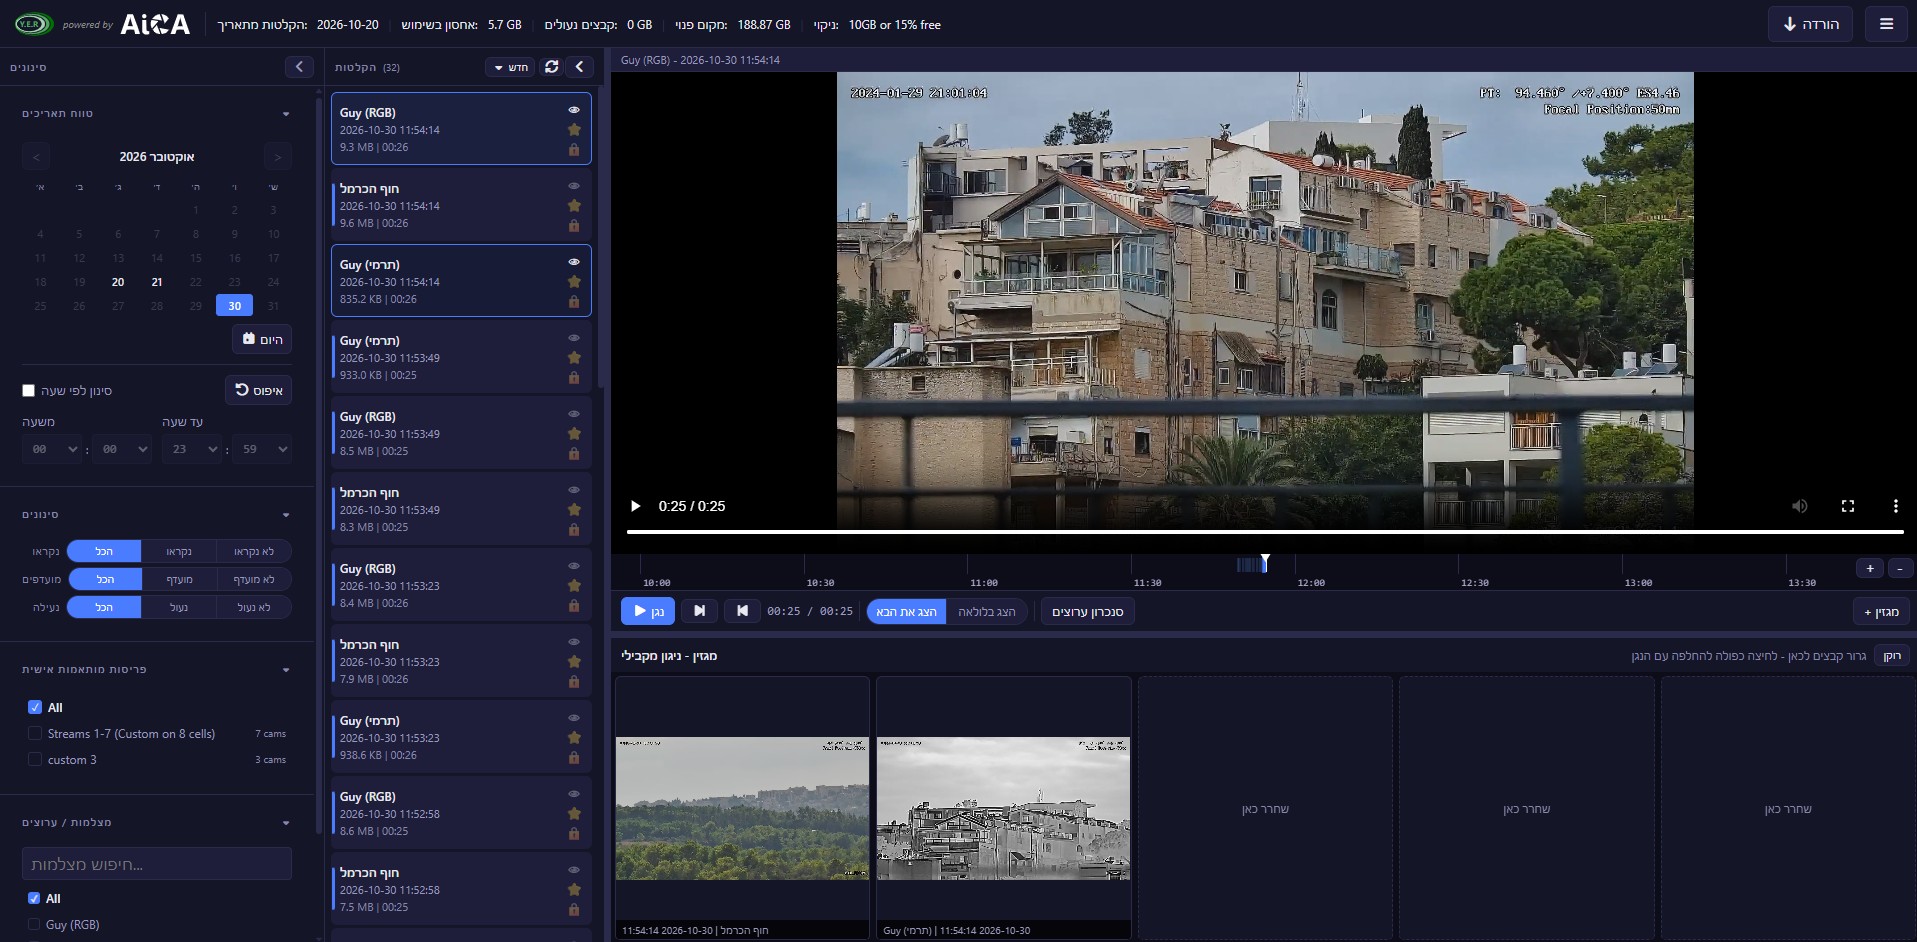Zoom in the timeline with the plus button
1917x942 pixels.
1870,568
